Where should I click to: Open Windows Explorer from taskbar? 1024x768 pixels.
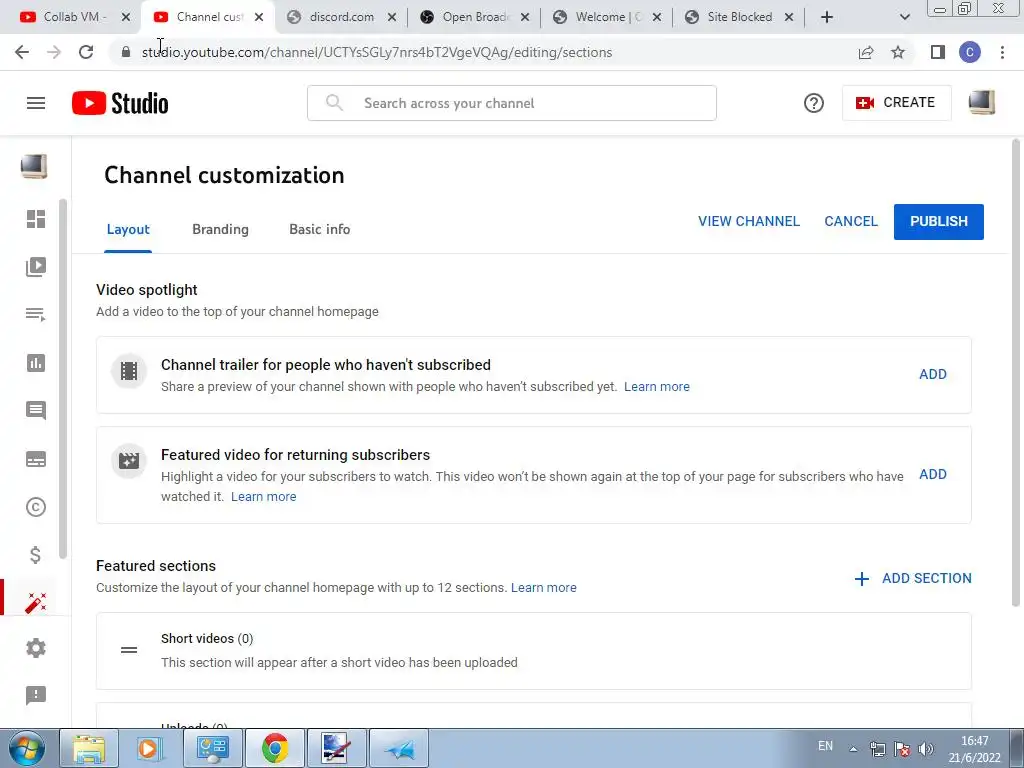(x=89, y=748)
